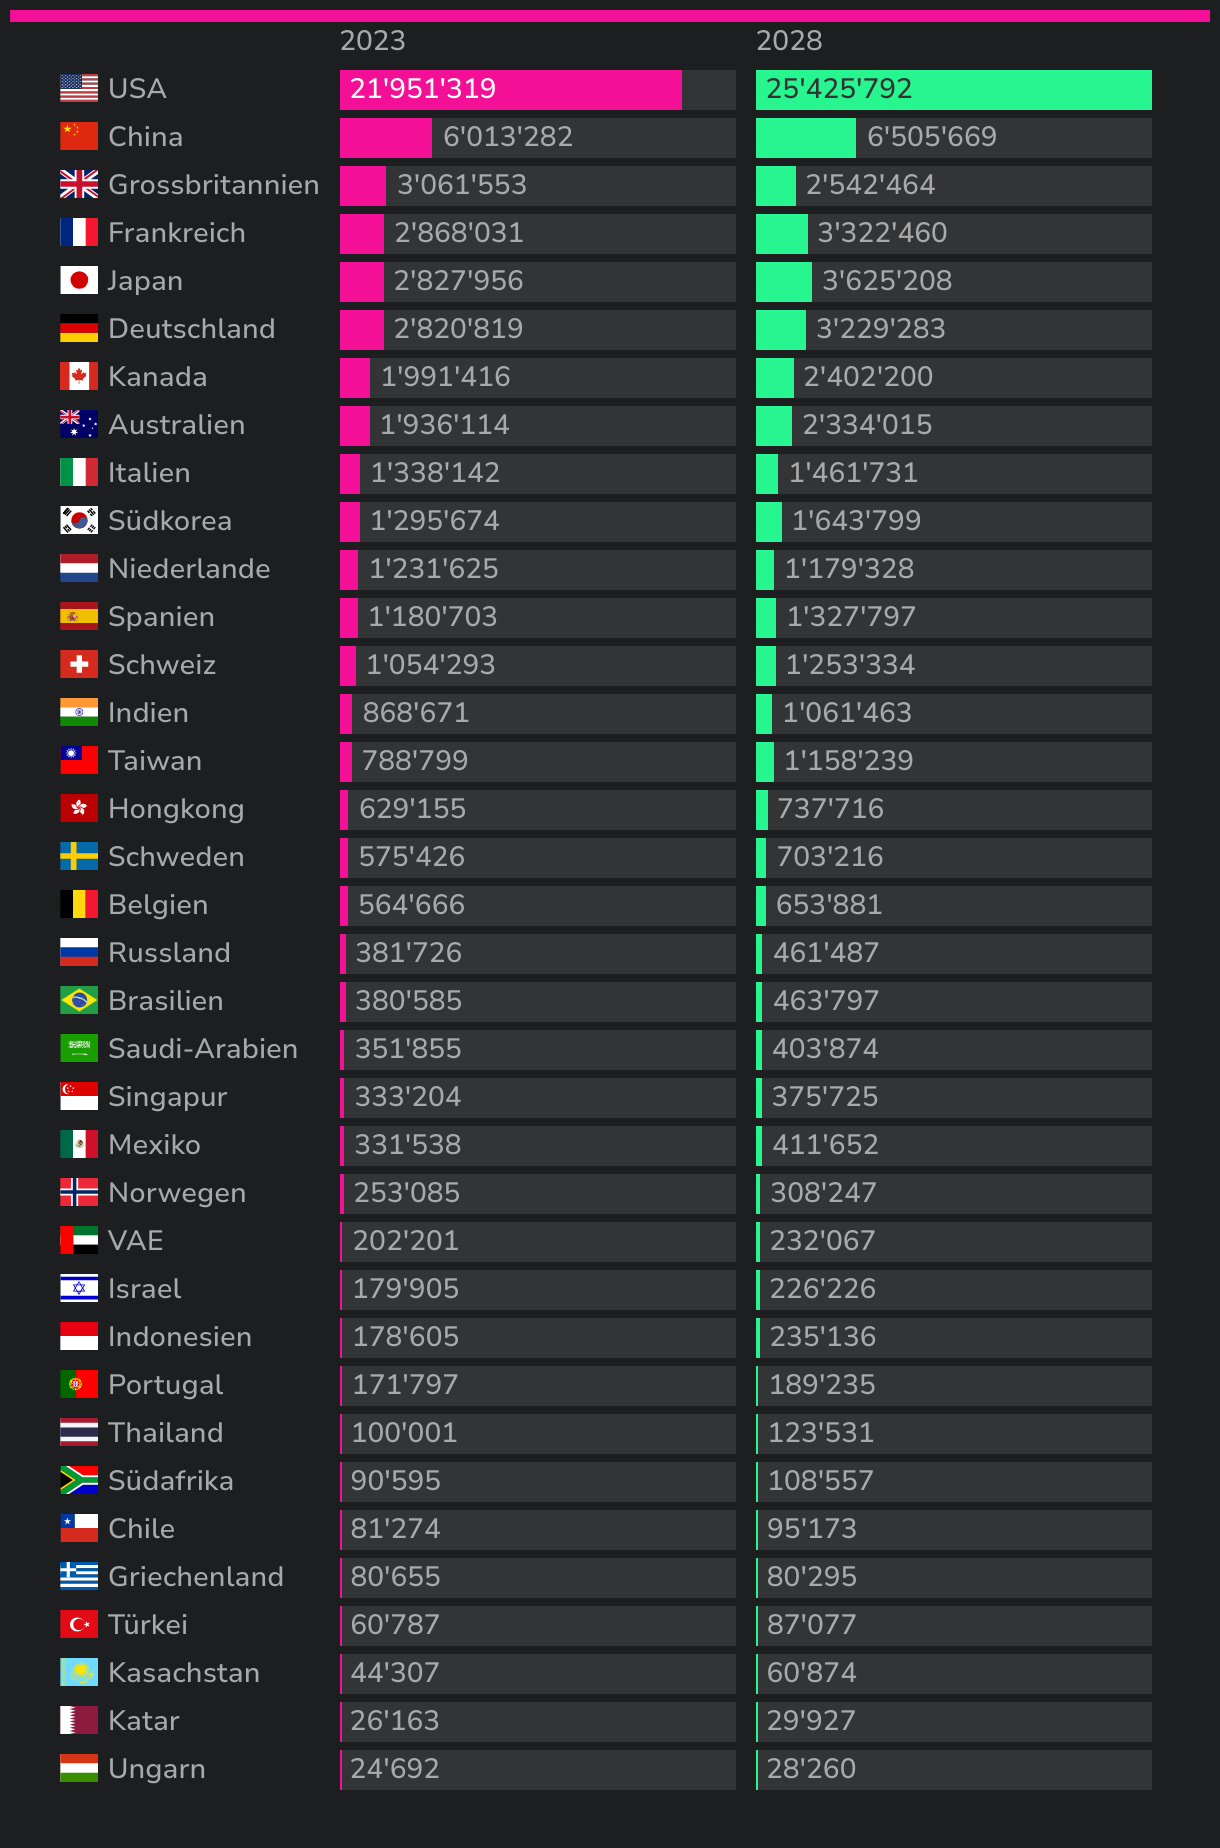Click the Saudi-Arabien country label
Screen dimensions: 1220x1848
202,1049
